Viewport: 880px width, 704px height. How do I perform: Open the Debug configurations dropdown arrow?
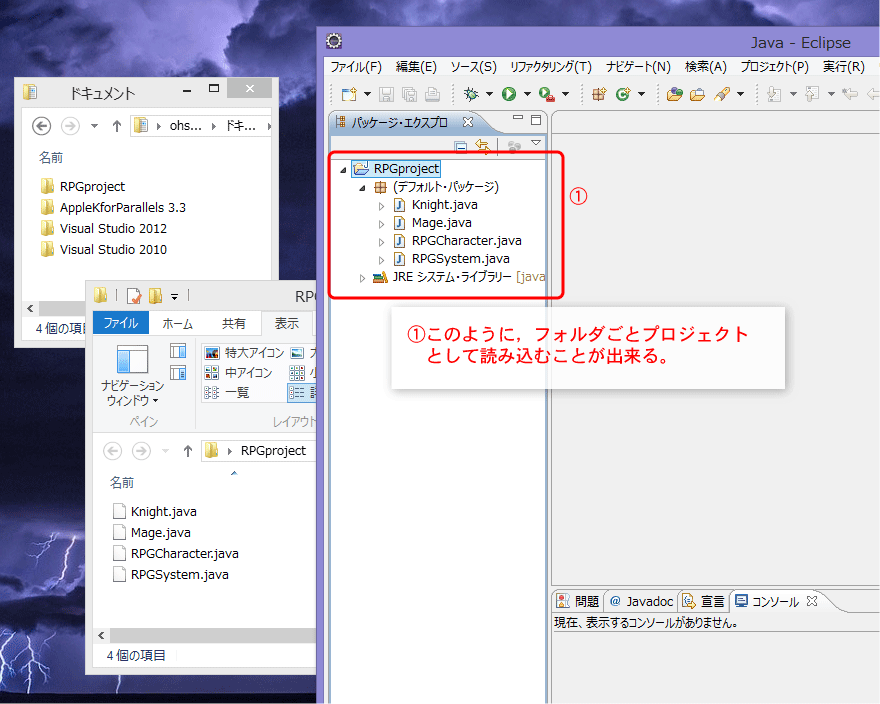click(489, 94)
